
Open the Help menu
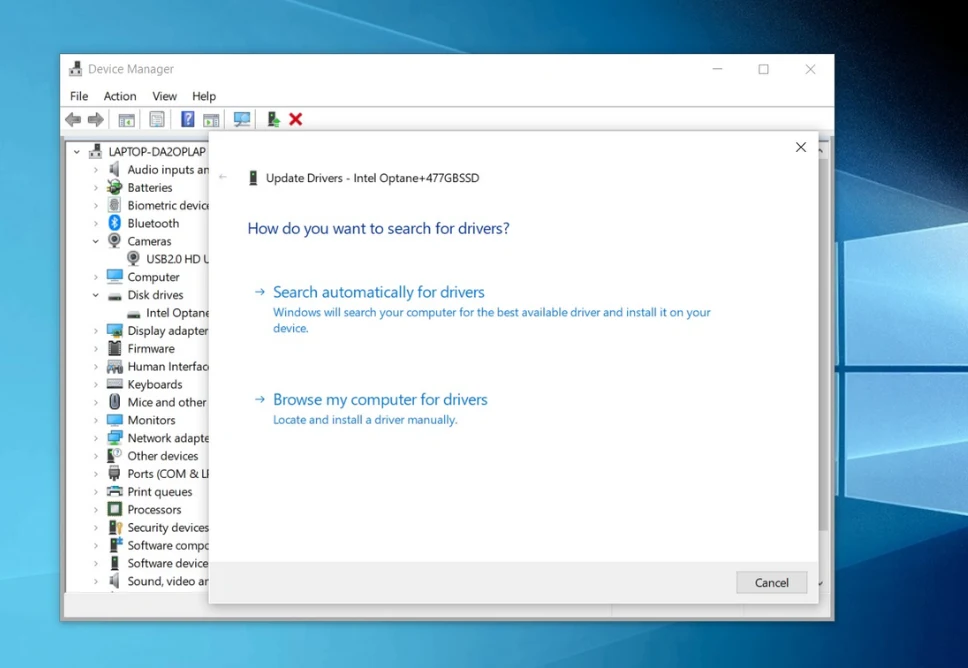click(x=204, y=96)
